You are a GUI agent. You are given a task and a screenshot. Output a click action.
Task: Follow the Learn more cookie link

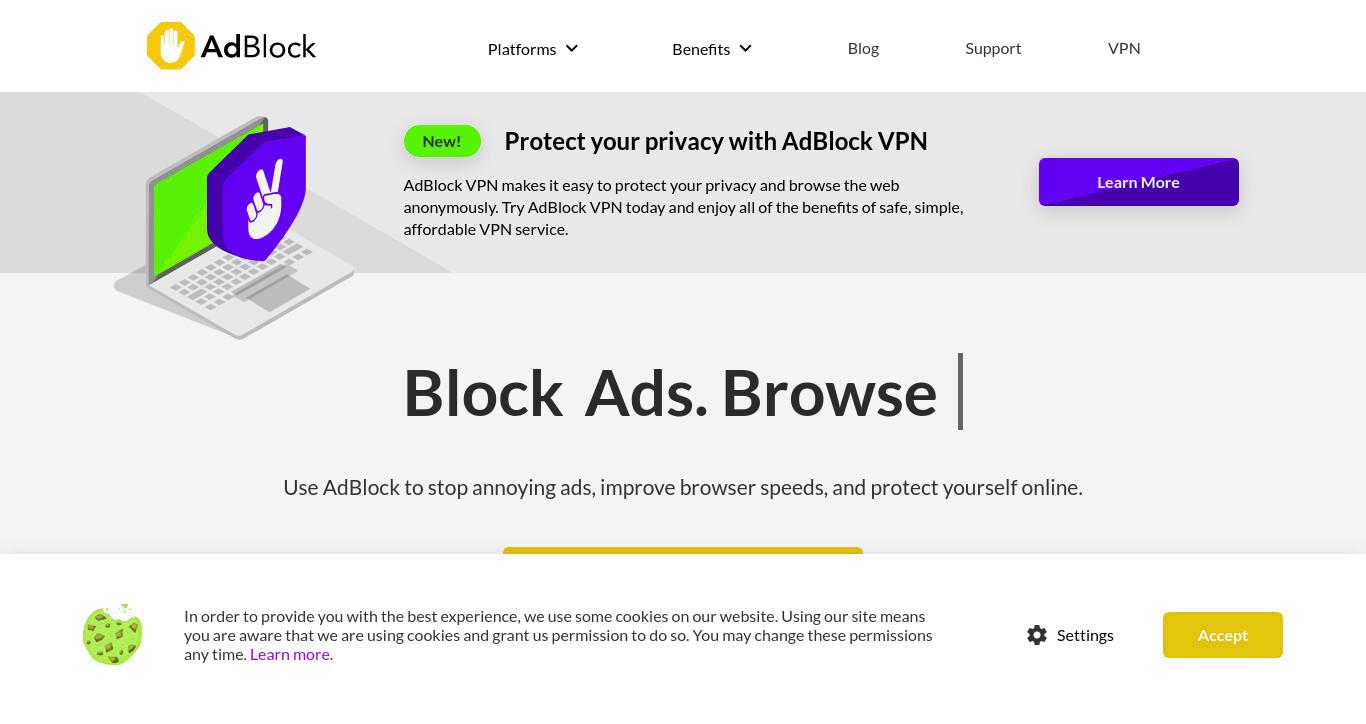click(x=291, y=654)
